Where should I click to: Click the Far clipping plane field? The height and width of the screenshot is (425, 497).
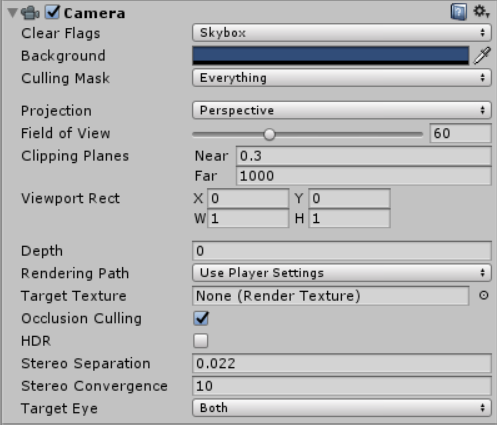pyautogui.click(x=364, y=176)
